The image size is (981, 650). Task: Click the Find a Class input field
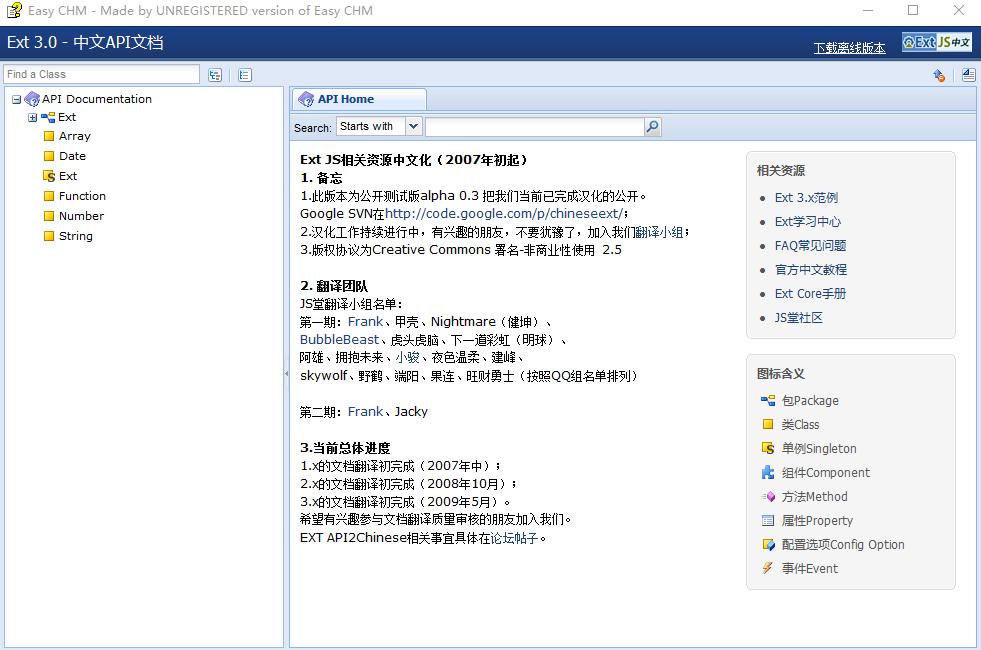100,73
